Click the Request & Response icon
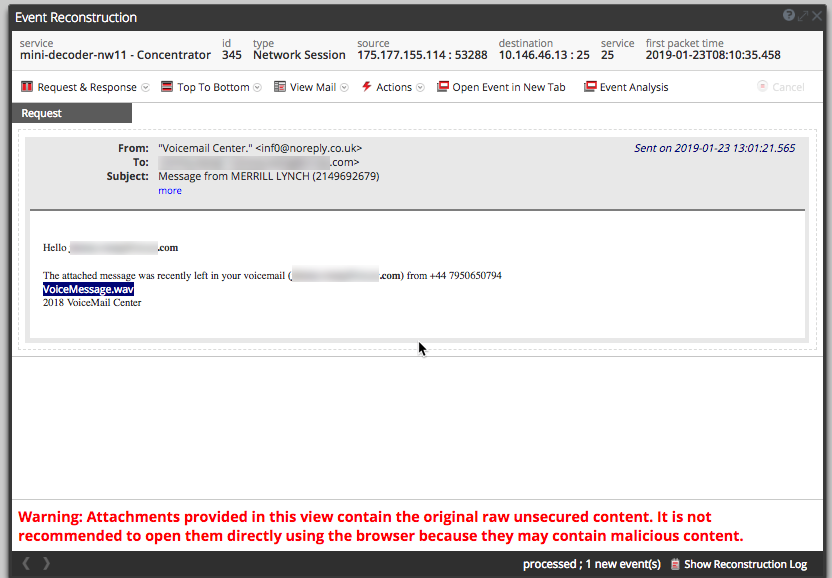 (27, 87)
